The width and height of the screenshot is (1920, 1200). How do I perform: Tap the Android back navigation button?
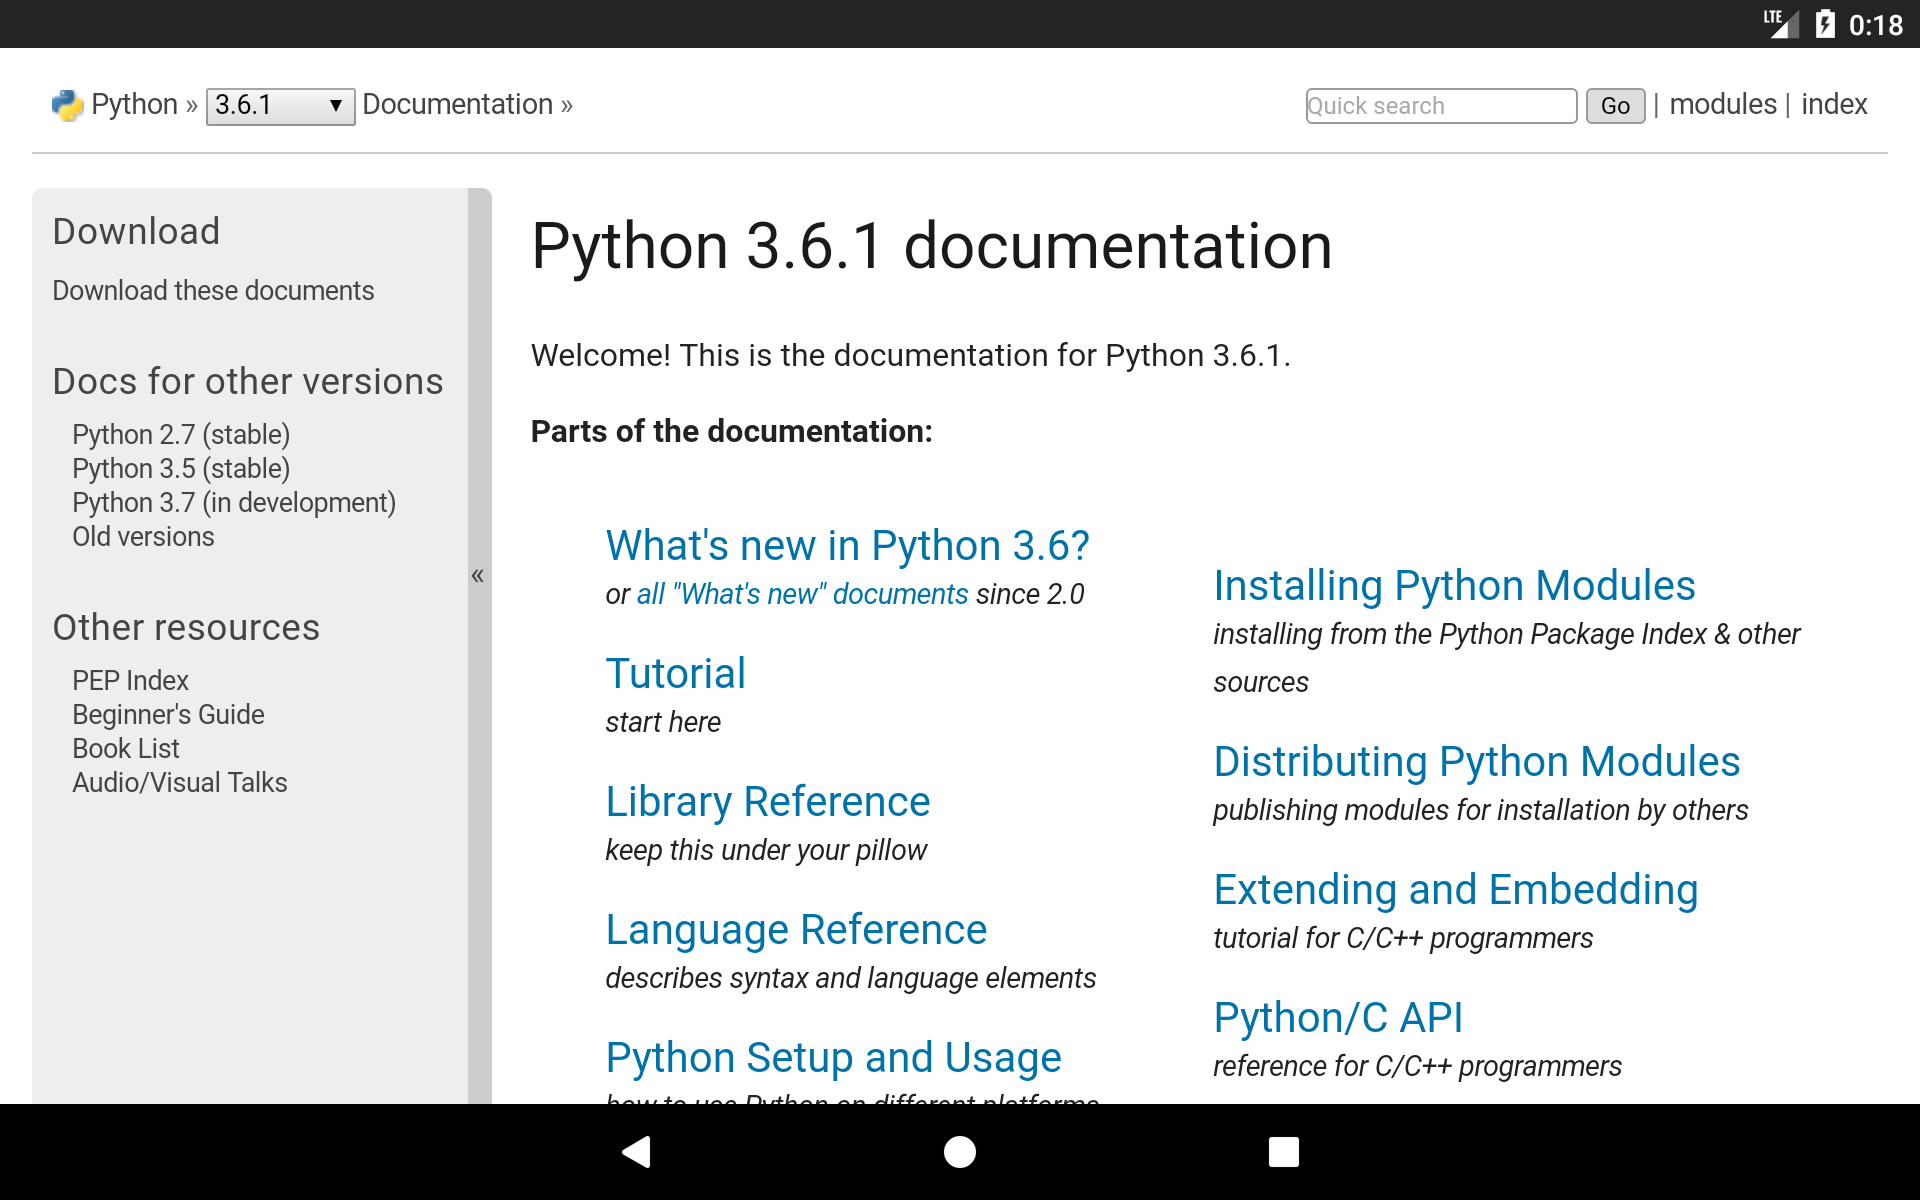coord(637,1152)
